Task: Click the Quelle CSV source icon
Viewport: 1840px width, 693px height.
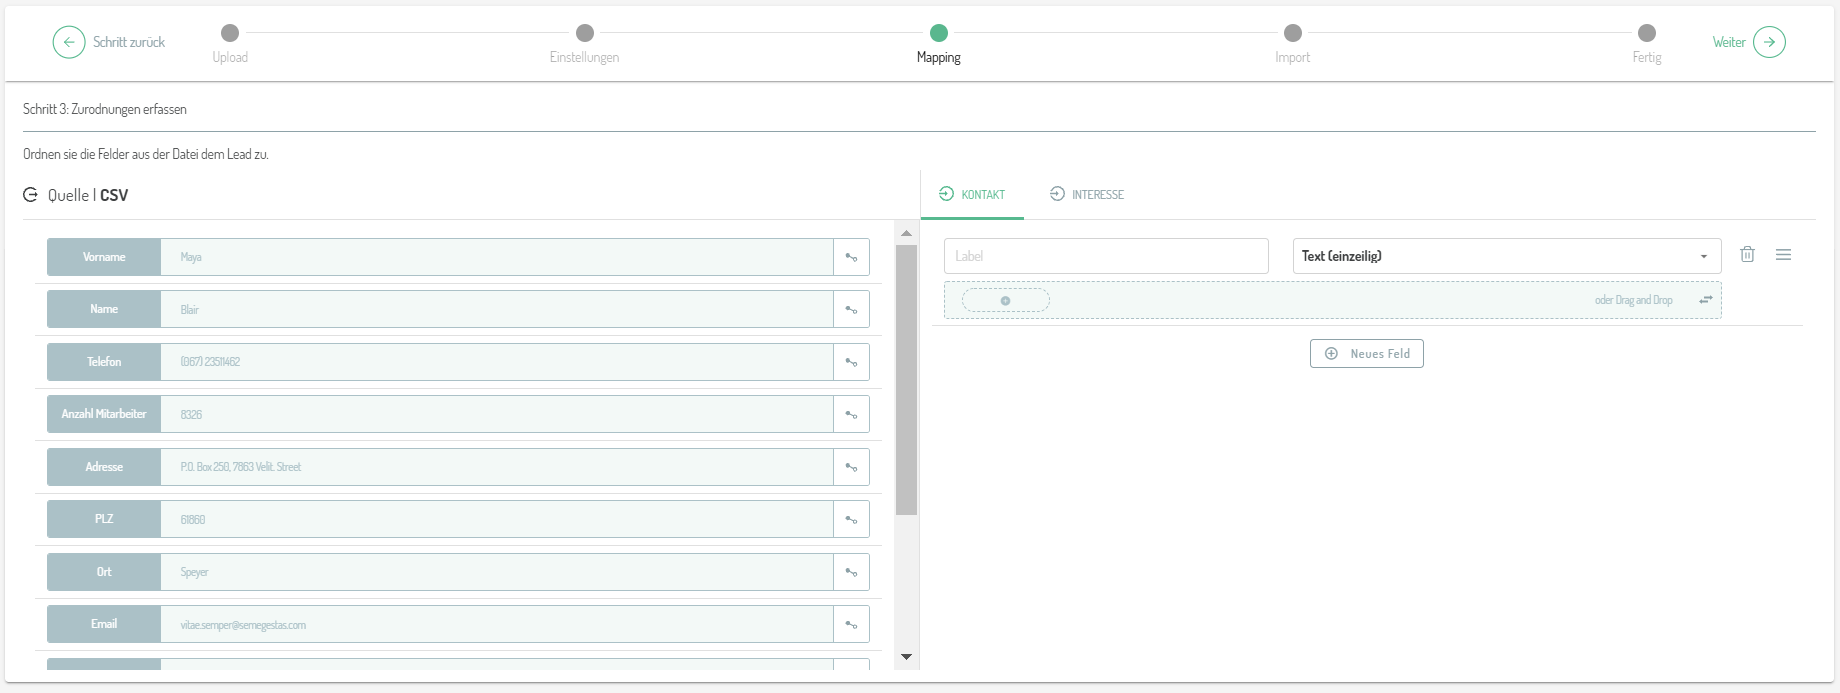Action: tap(31, 195)
